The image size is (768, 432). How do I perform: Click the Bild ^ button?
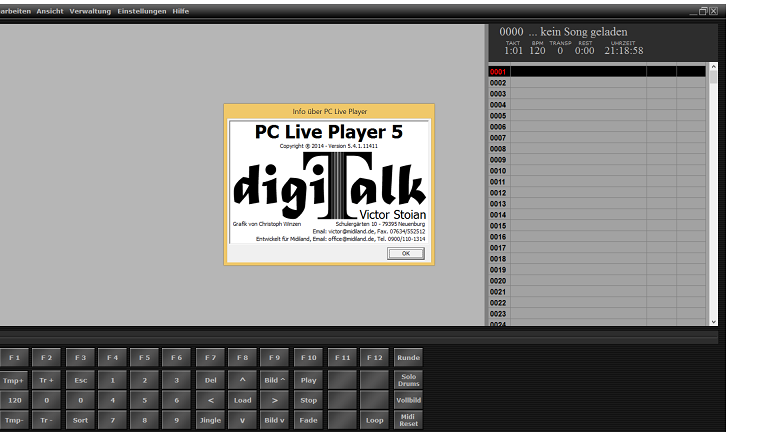pos(274,380)
